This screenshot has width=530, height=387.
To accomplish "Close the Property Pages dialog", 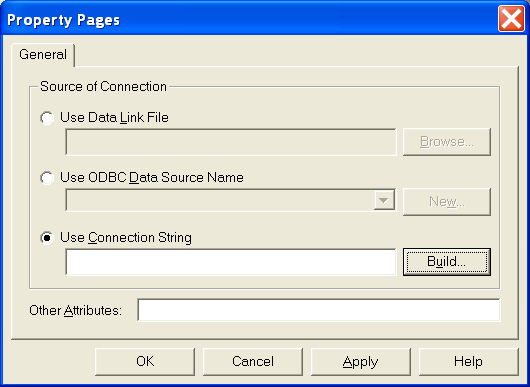I will pyautogui.click(x=511, y=19).
